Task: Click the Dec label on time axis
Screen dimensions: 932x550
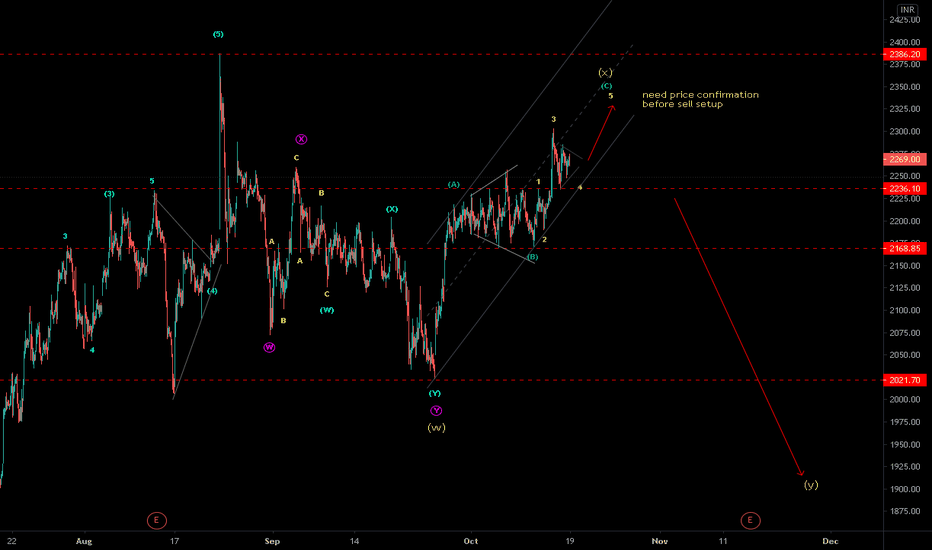Action: [830, 541]
